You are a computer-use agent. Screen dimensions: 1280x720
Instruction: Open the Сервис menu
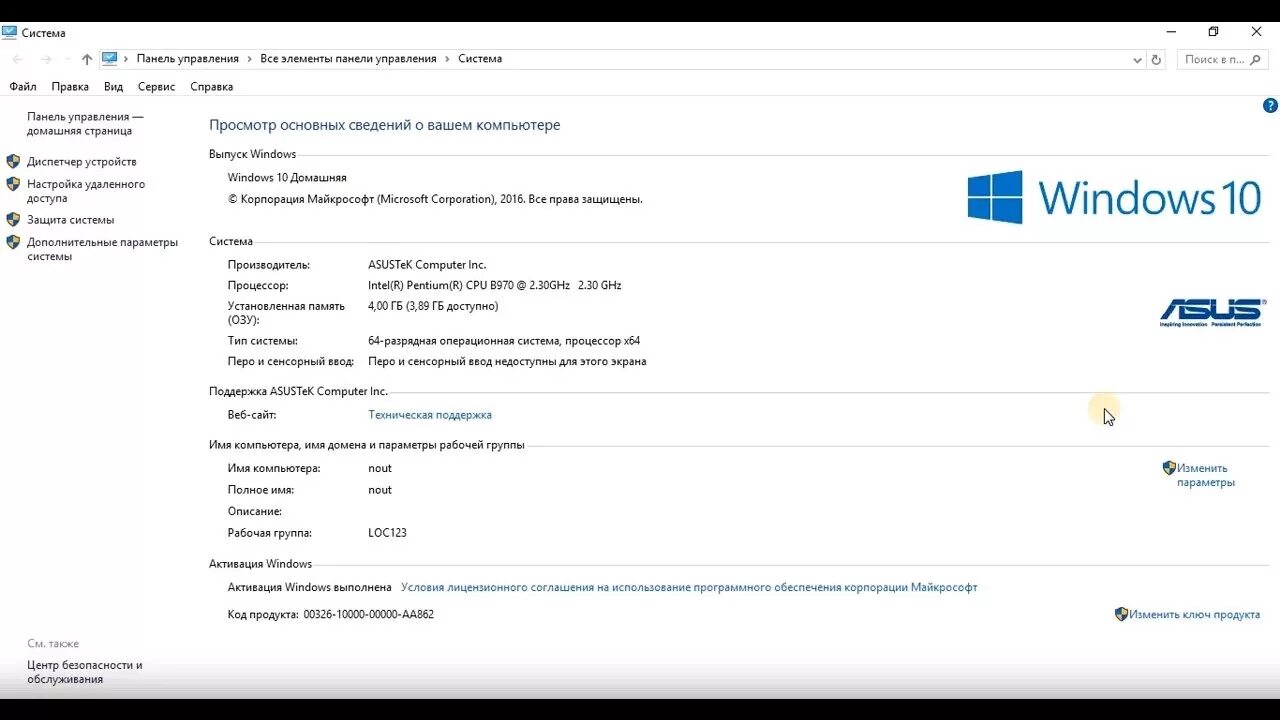(x=156, y=87)
